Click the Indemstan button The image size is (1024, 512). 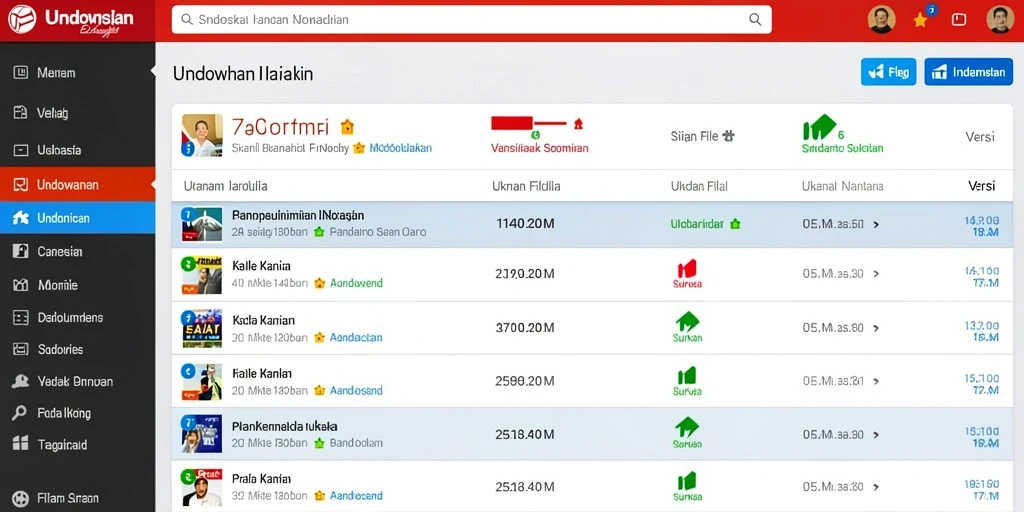point(968,72)
